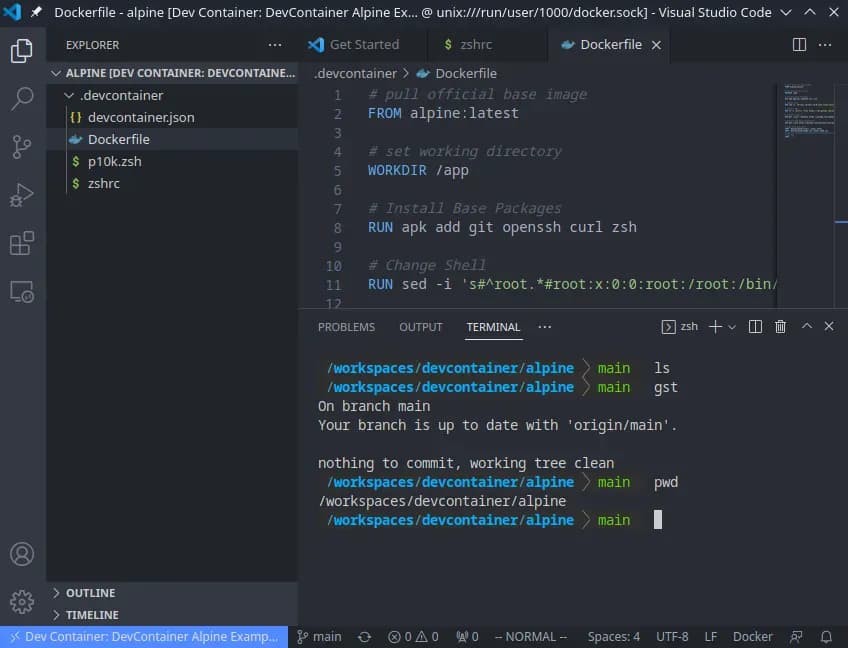Maximize the terminal panel size
The height and width of the screenshot is (648, 848).
[806, 326]
